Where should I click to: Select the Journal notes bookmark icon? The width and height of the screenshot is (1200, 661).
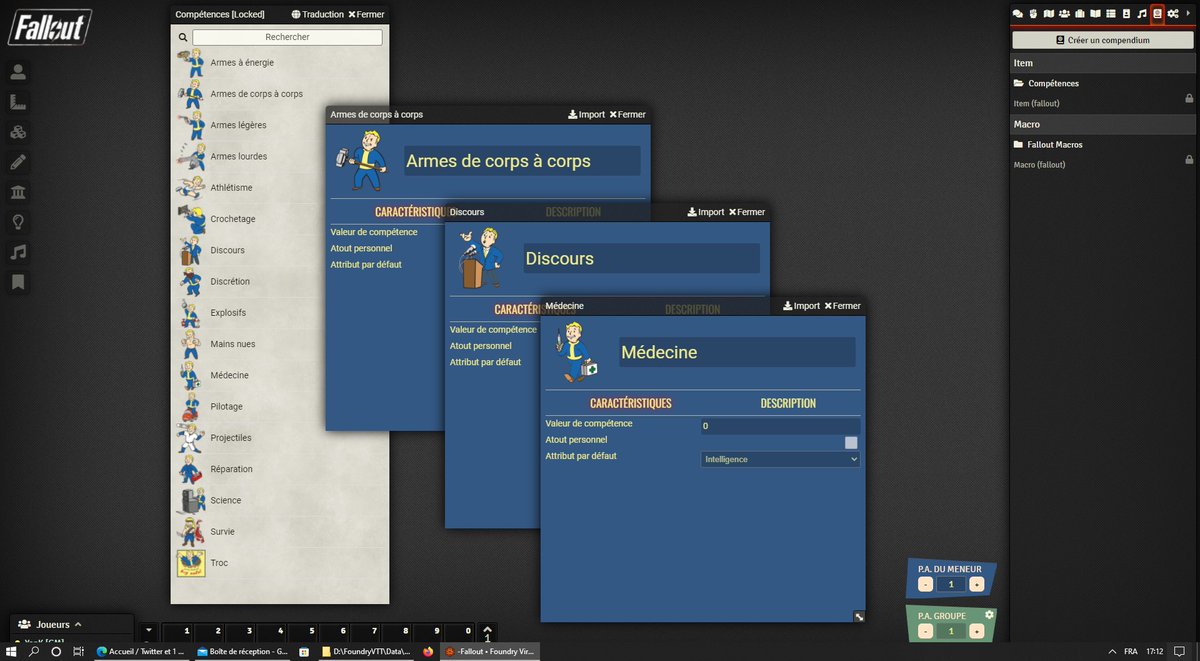18,283
